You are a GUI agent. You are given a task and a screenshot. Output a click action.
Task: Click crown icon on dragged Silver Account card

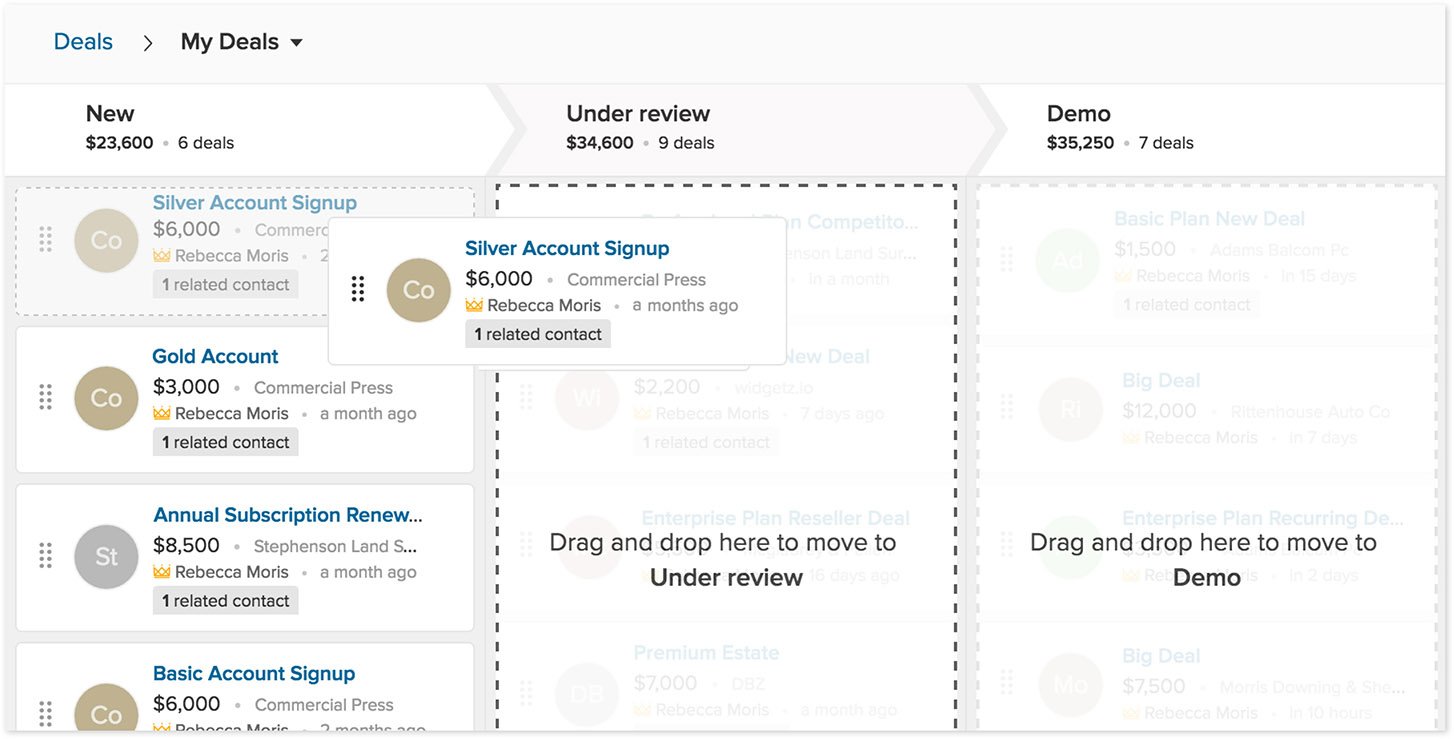[x=474, y=305]
